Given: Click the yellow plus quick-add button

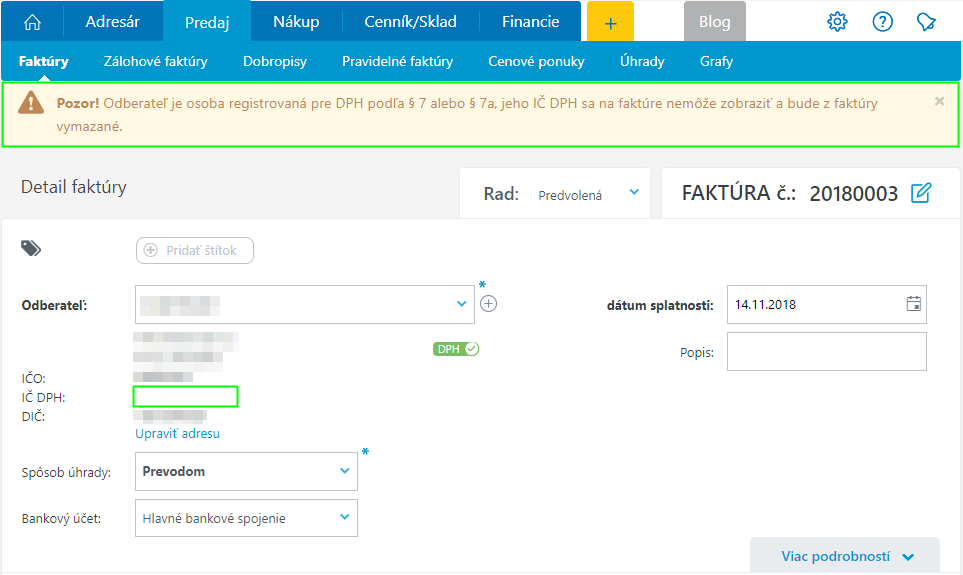Looking at the screenshot, I should tap(610, 22).
